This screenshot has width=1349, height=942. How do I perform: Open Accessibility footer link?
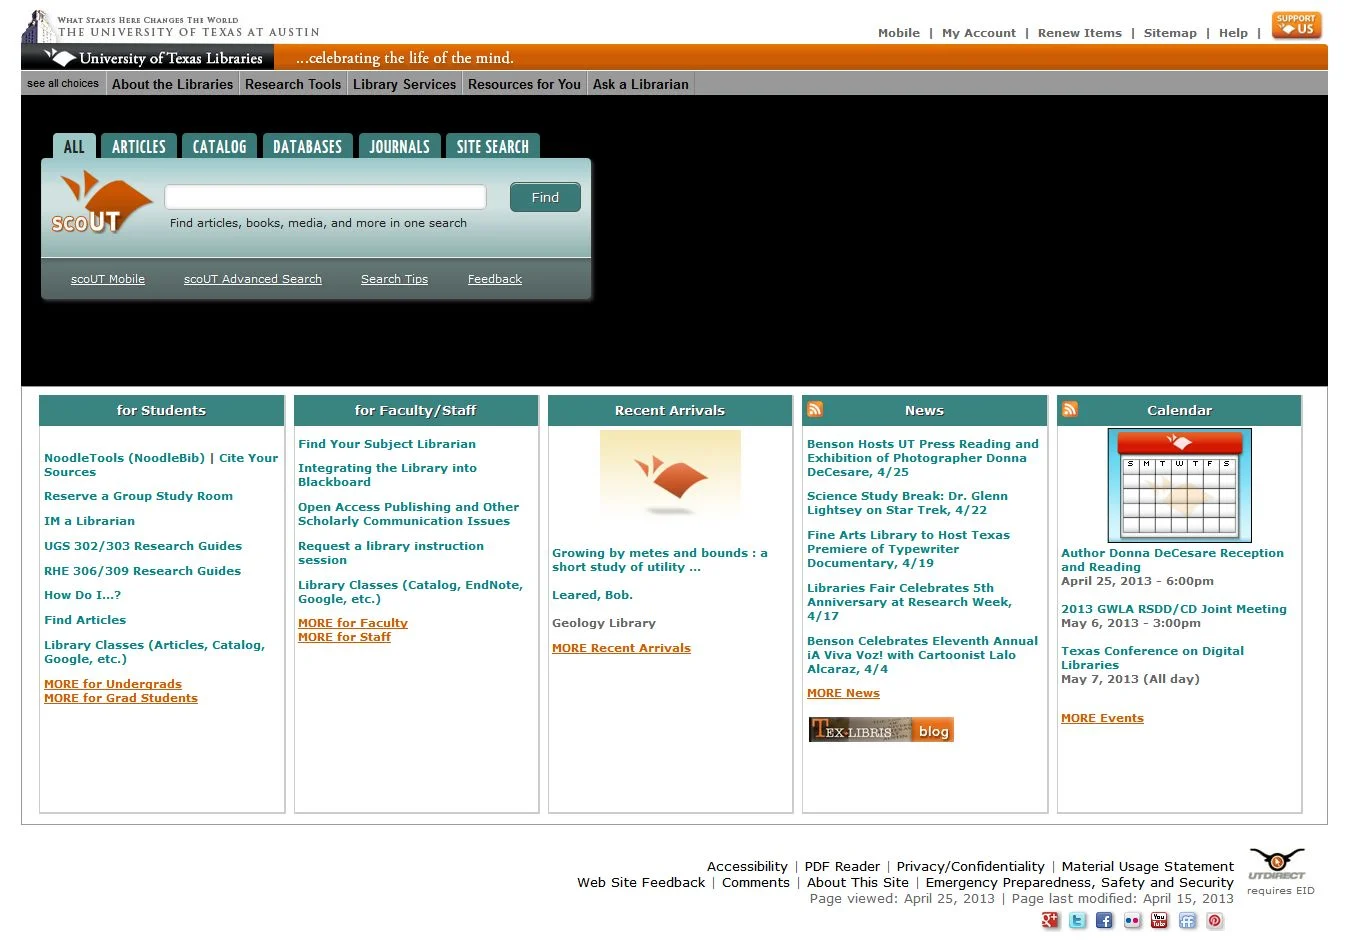[747, 867]
